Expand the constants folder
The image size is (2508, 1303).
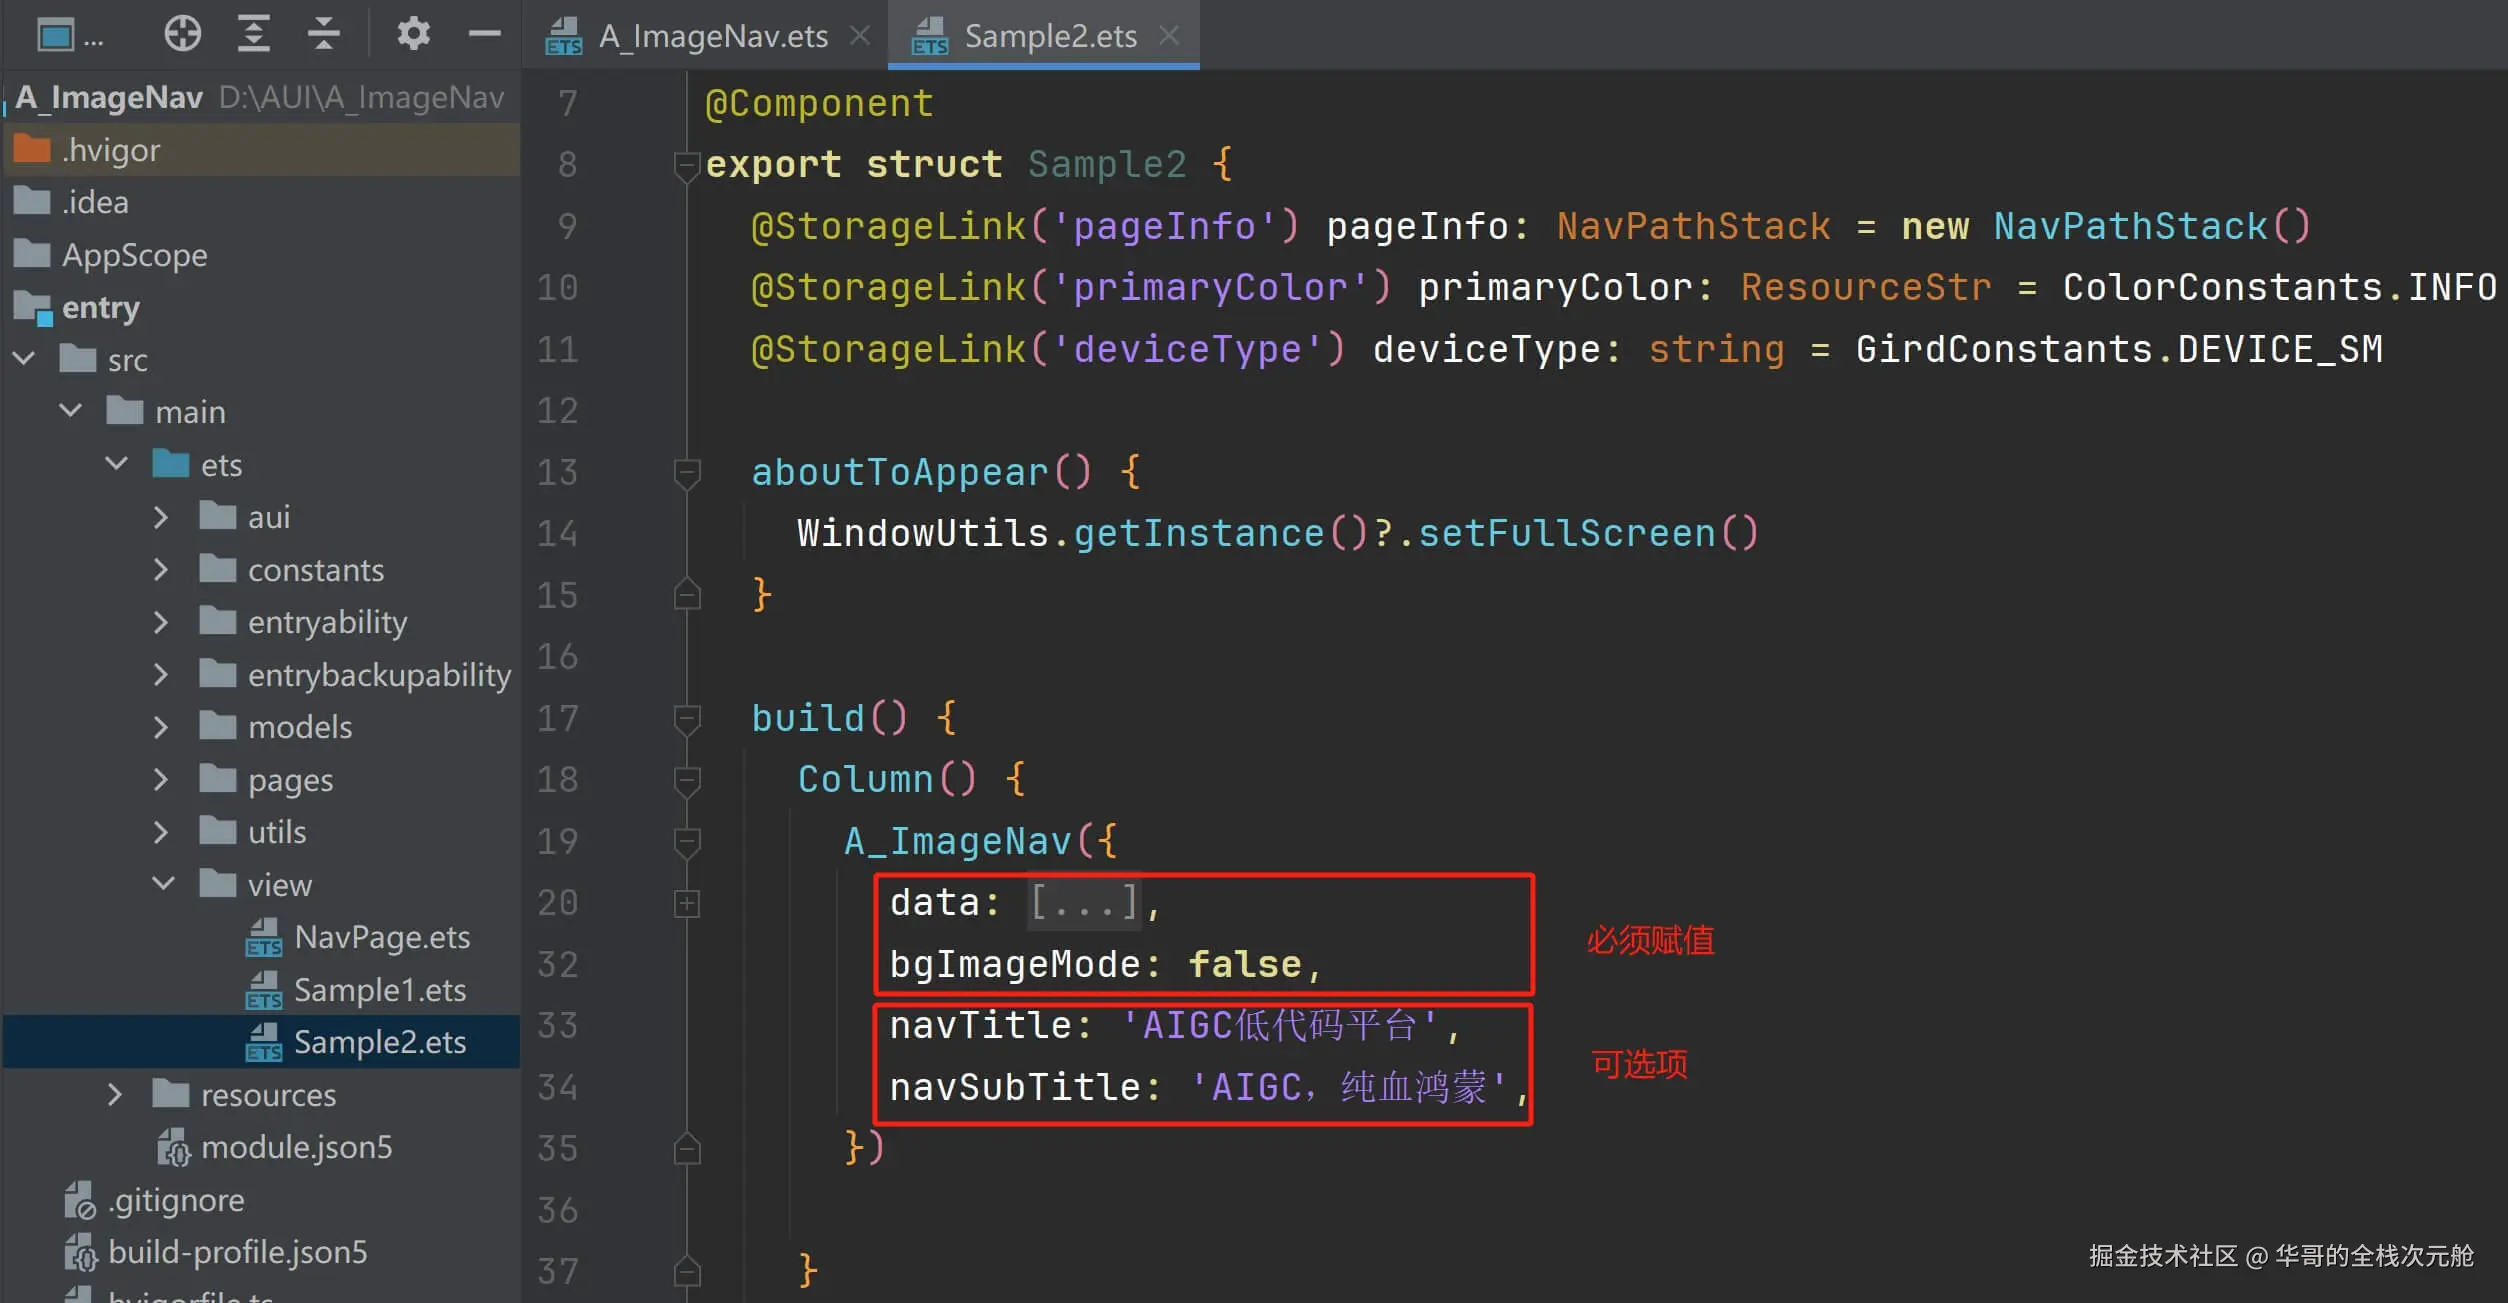tap(160, 570)
